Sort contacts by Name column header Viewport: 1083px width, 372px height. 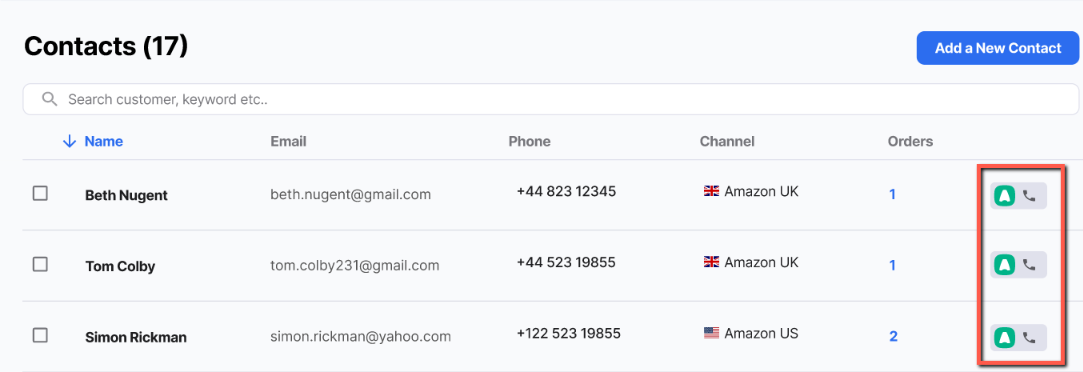pyautogui.click(x=104, y=141)
